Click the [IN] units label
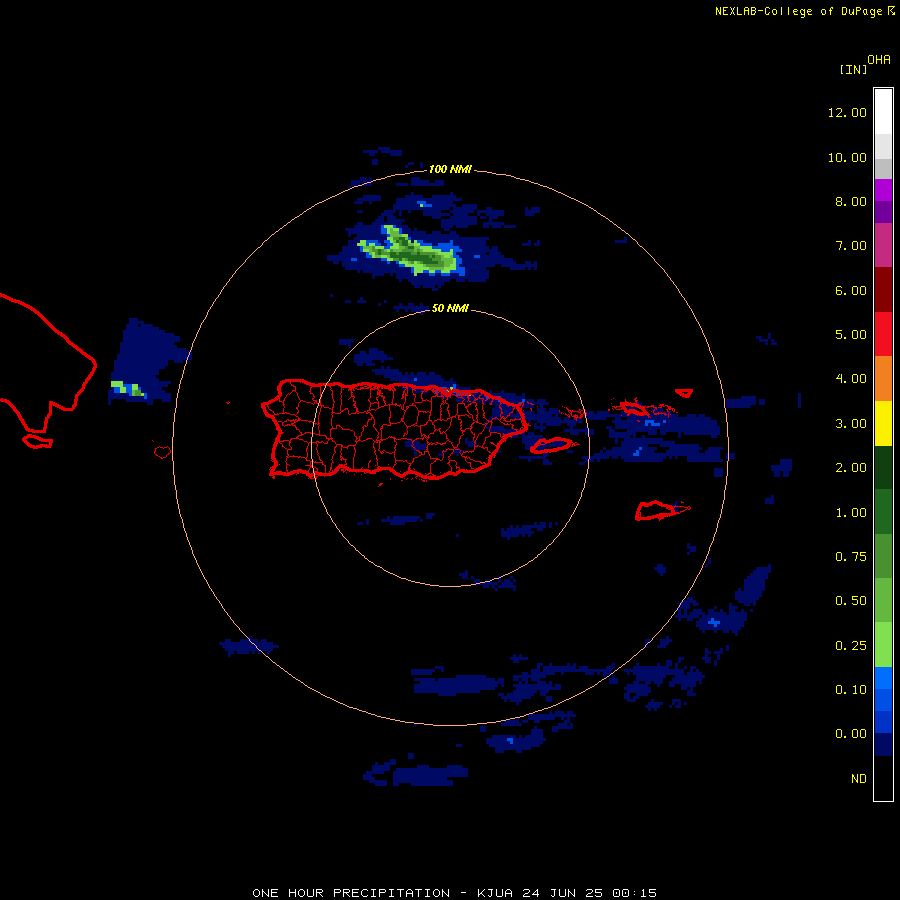 click(x=854, y=69)
